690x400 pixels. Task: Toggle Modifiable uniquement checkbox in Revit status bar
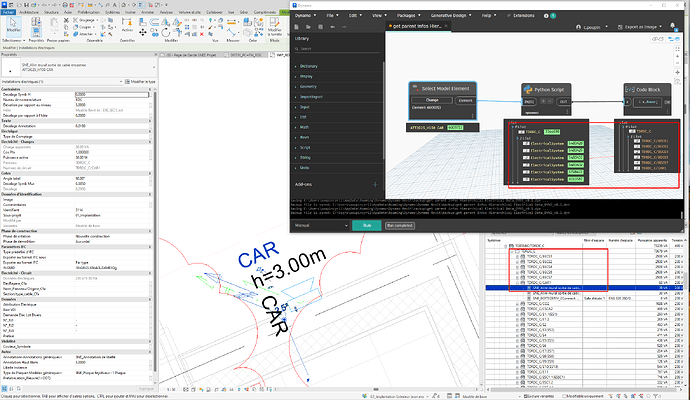tap(565, 396)
